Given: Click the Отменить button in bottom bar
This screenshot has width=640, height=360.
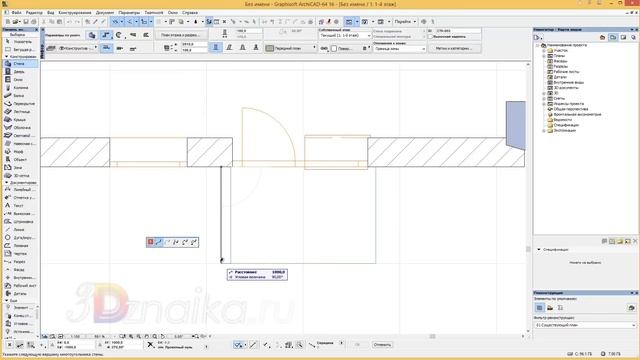Looking at the screenshot, I should [382, 345].
